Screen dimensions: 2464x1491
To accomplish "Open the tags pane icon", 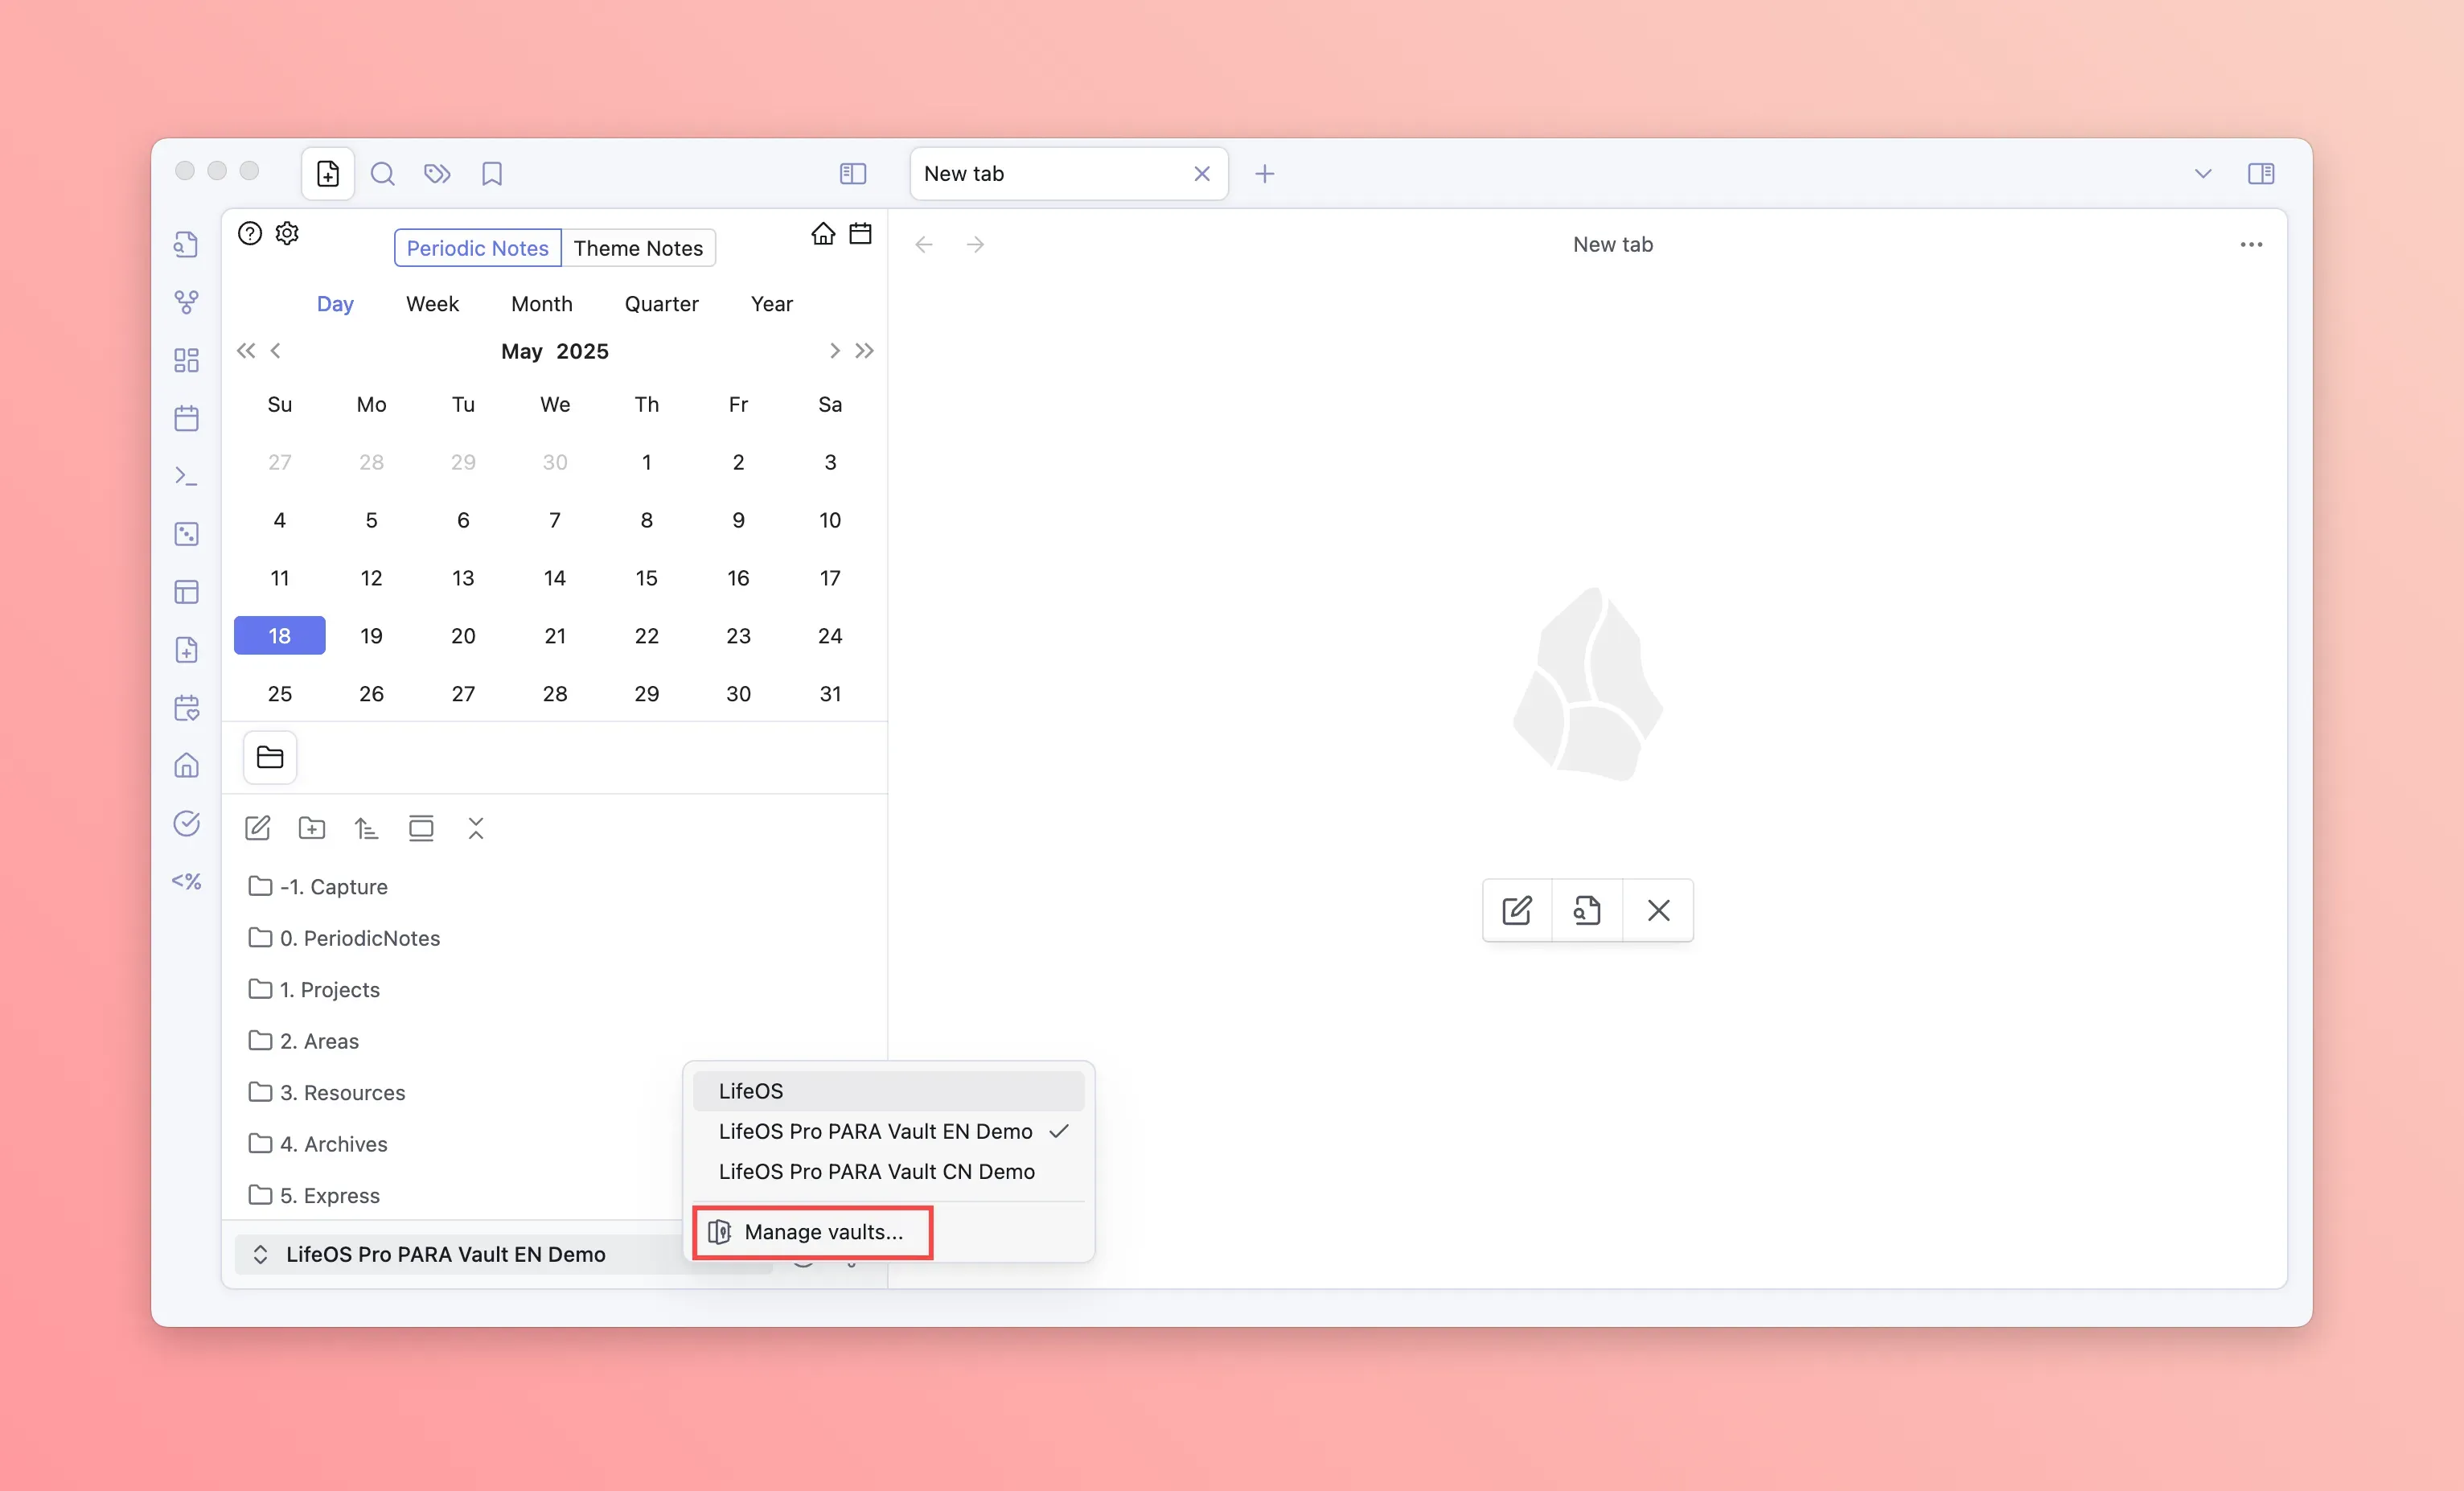I will [437, 174].
